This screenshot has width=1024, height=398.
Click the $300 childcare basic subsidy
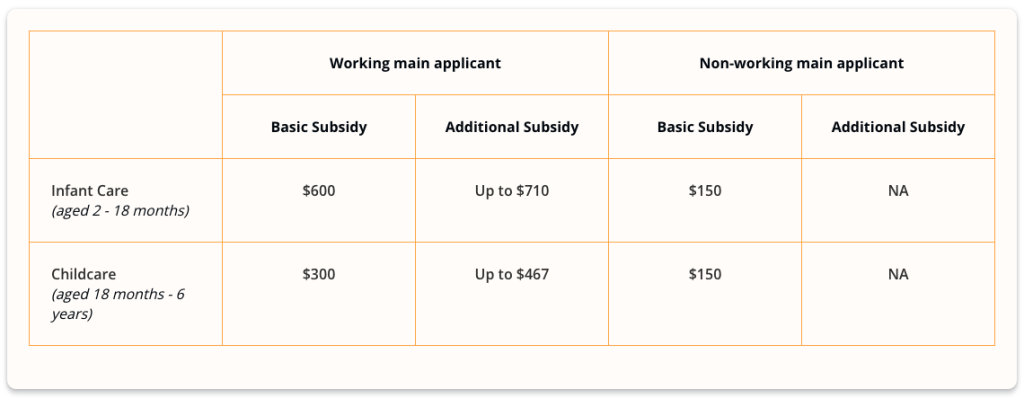pos(319,274)
